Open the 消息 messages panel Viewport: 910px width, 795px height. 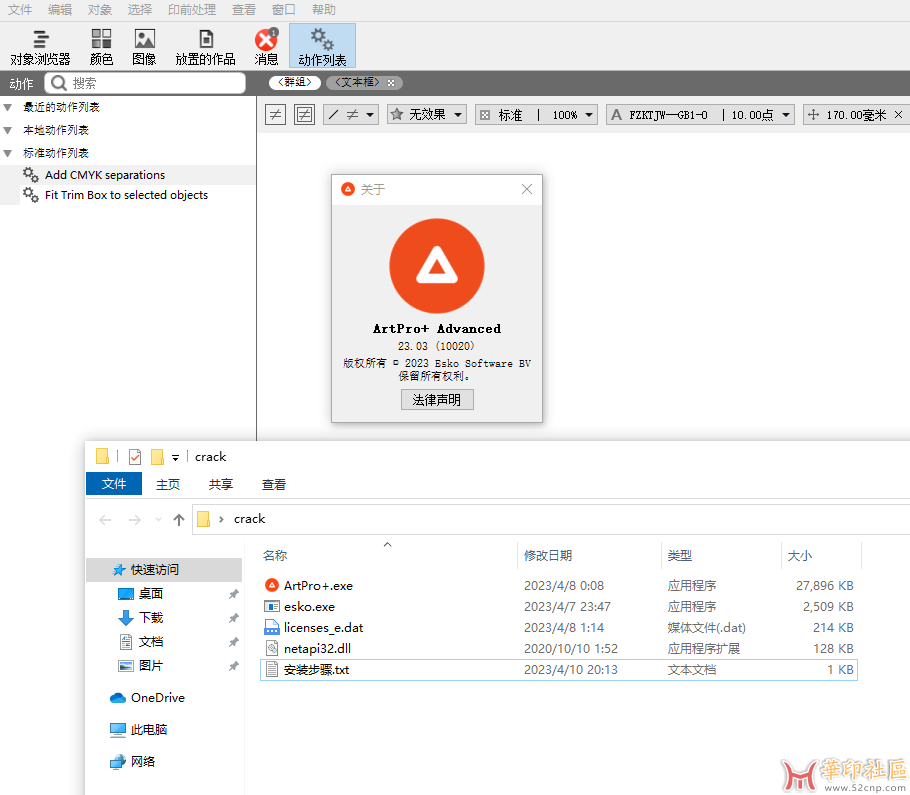point(266,47)
